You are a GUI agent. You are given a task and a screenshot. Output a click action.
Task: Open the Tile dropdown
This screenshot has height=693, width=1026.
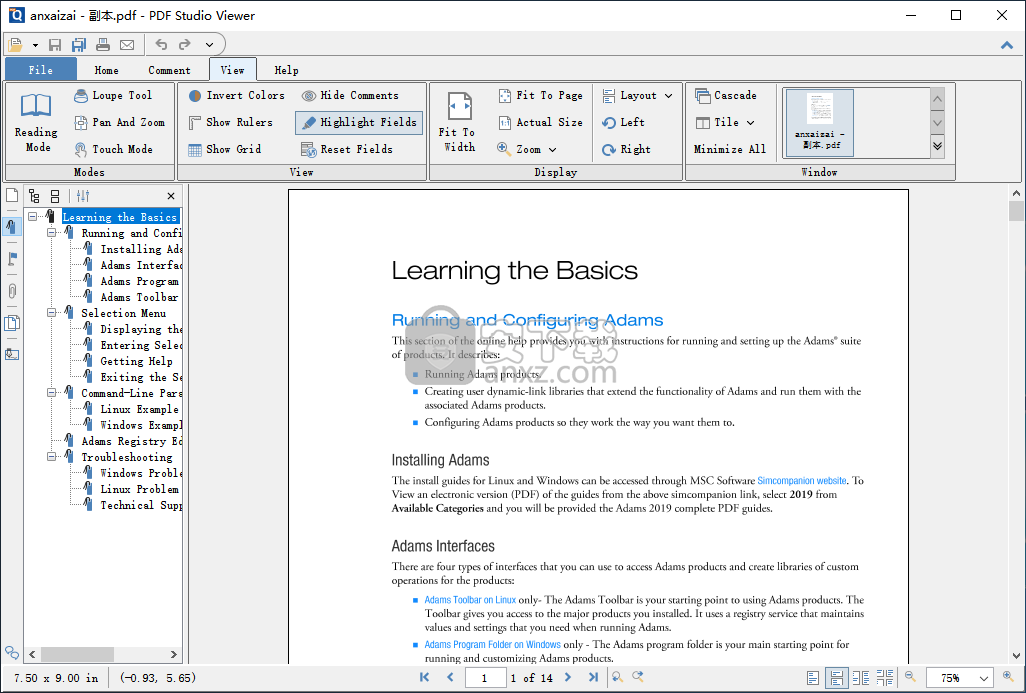pyautogui.click(x=725, y=122)
